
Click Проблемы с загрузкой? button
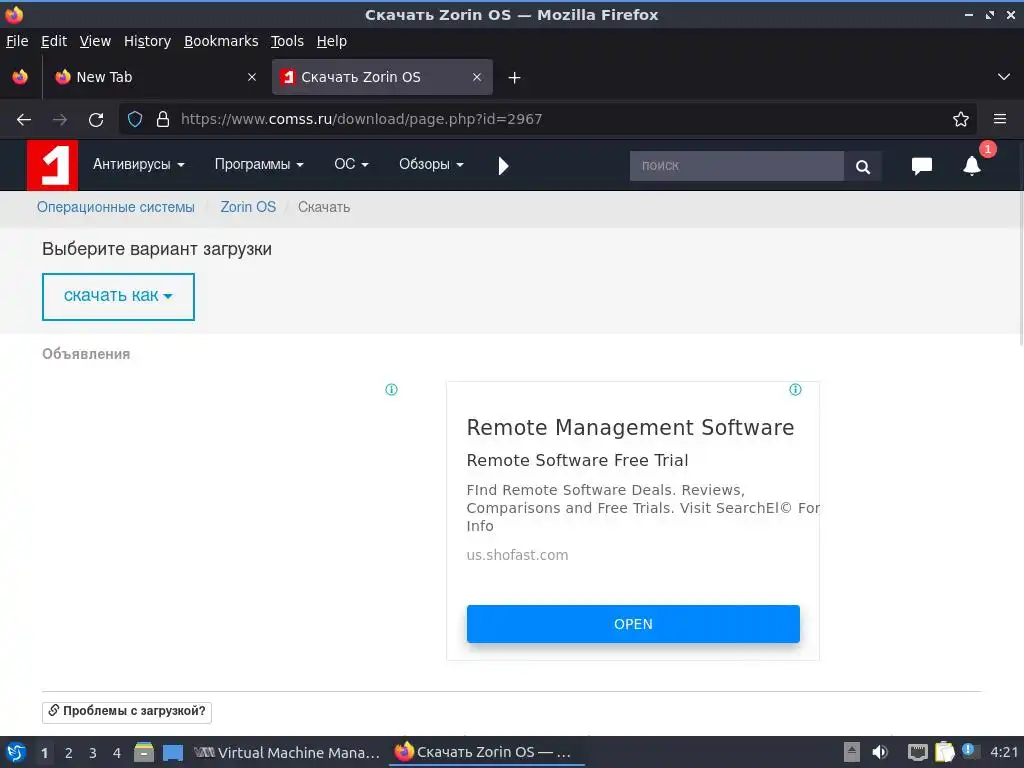click(127, 711)
